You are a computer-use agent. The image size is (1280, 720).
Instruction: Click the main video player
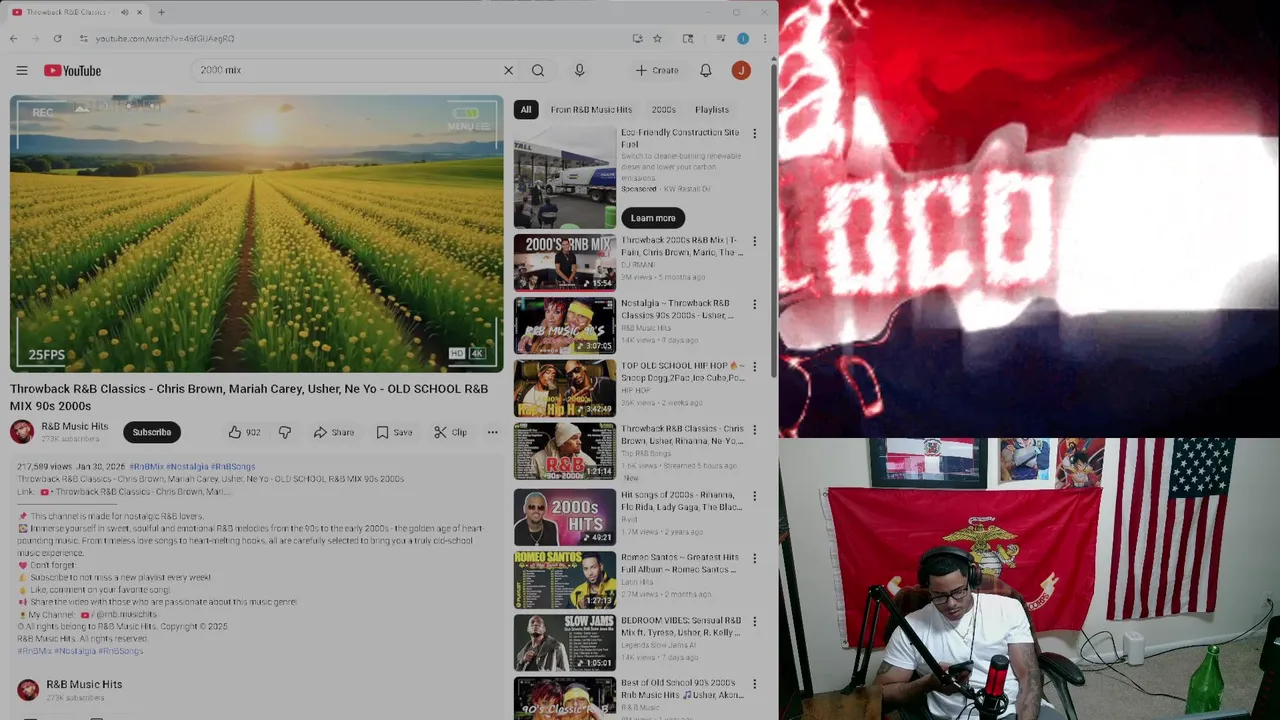coord(257,234)
